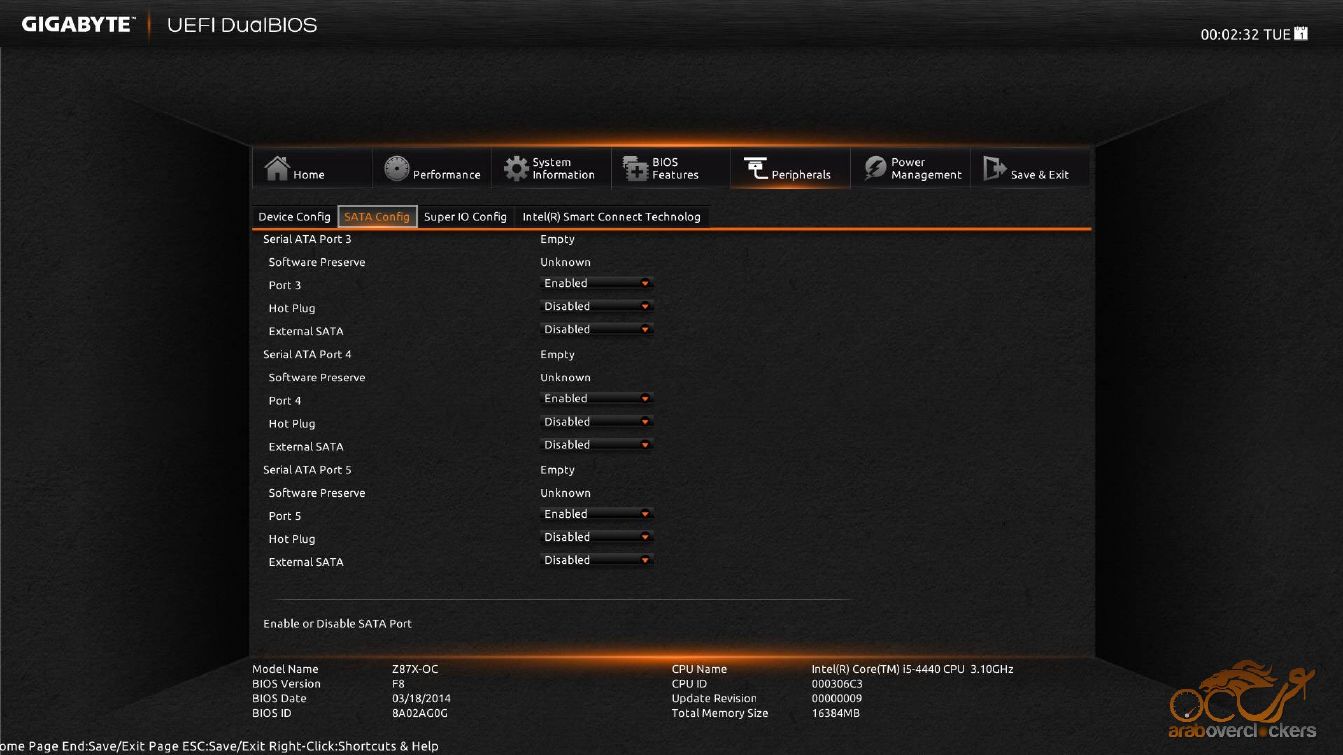Change Hot Plug setting for Port 5
Image resolution: width=1343 pixels, height=755 pixels.
coord(597,538)
